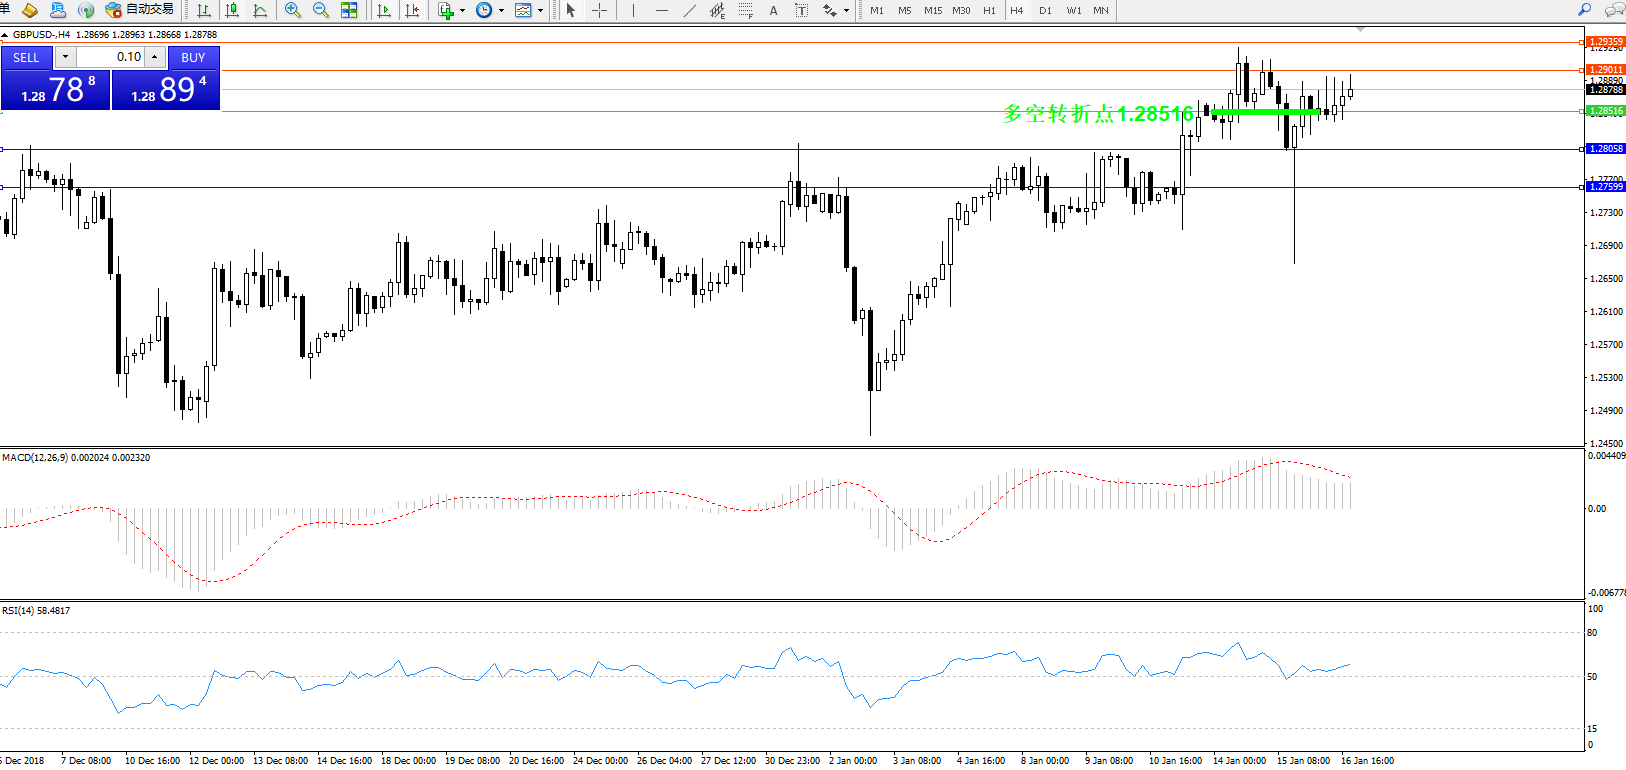Click the SELL button
The height and width of the screenshot is (770, 1626).
click(26, 57)
